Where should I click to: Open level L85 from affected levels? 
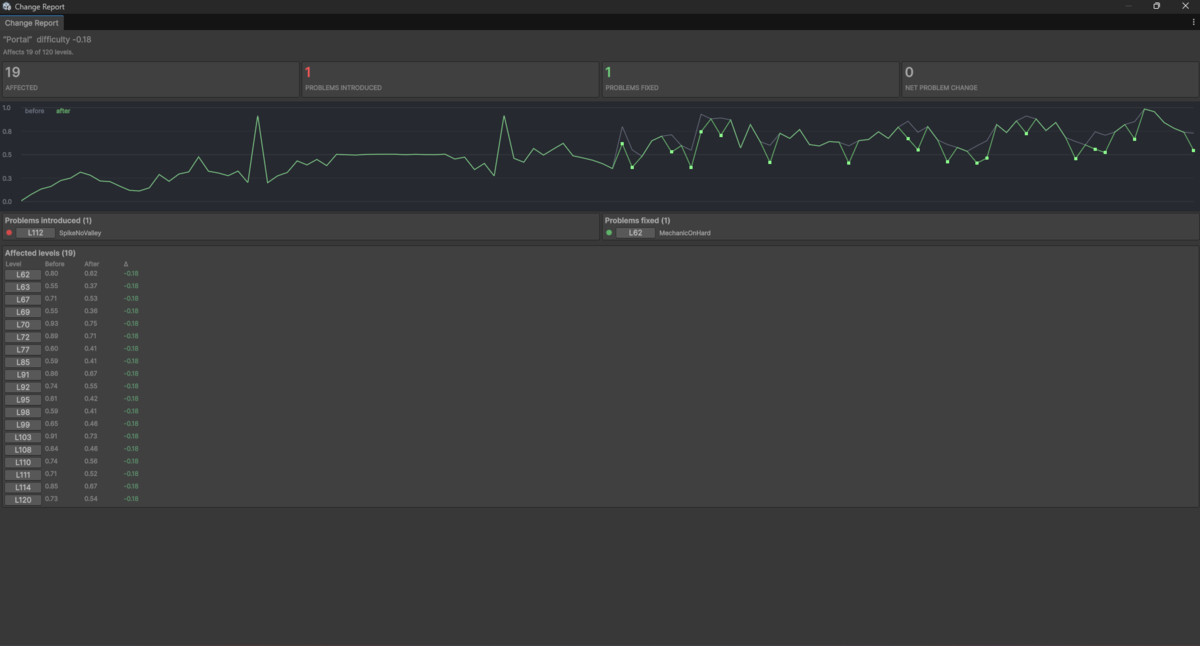23,362
